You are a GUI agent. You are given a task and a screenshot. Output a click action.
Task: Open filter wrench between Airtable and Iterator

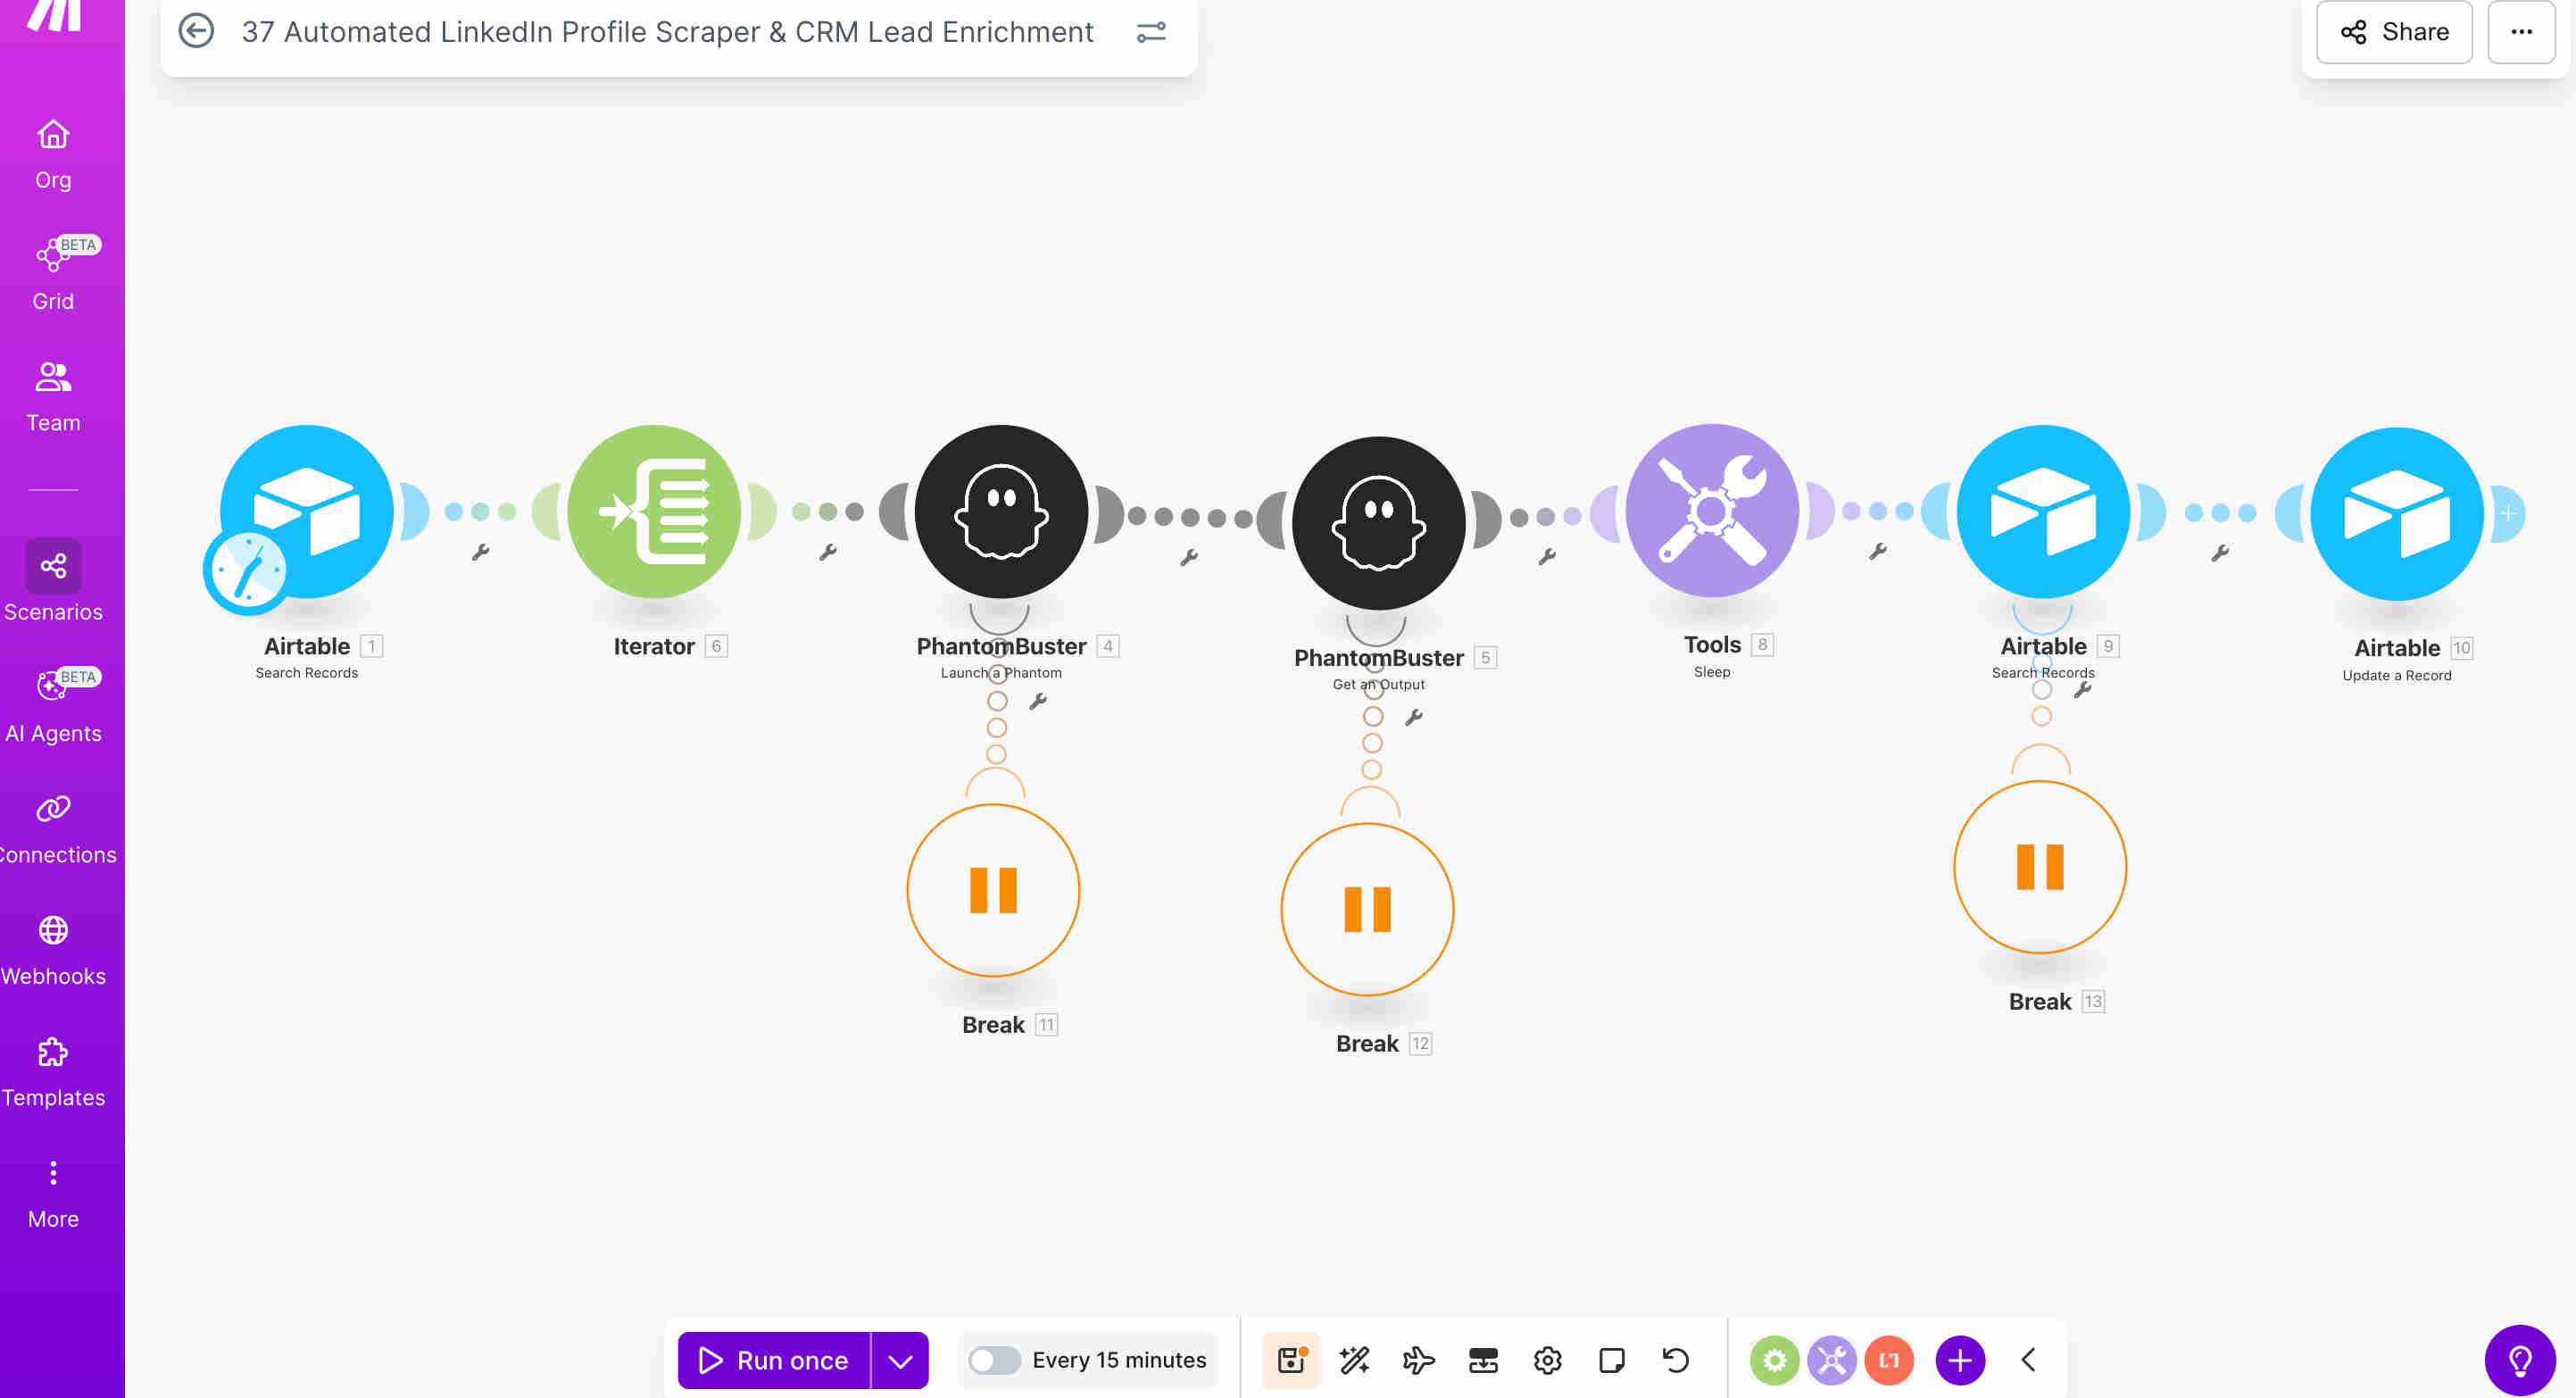click(x=481, y=552)
